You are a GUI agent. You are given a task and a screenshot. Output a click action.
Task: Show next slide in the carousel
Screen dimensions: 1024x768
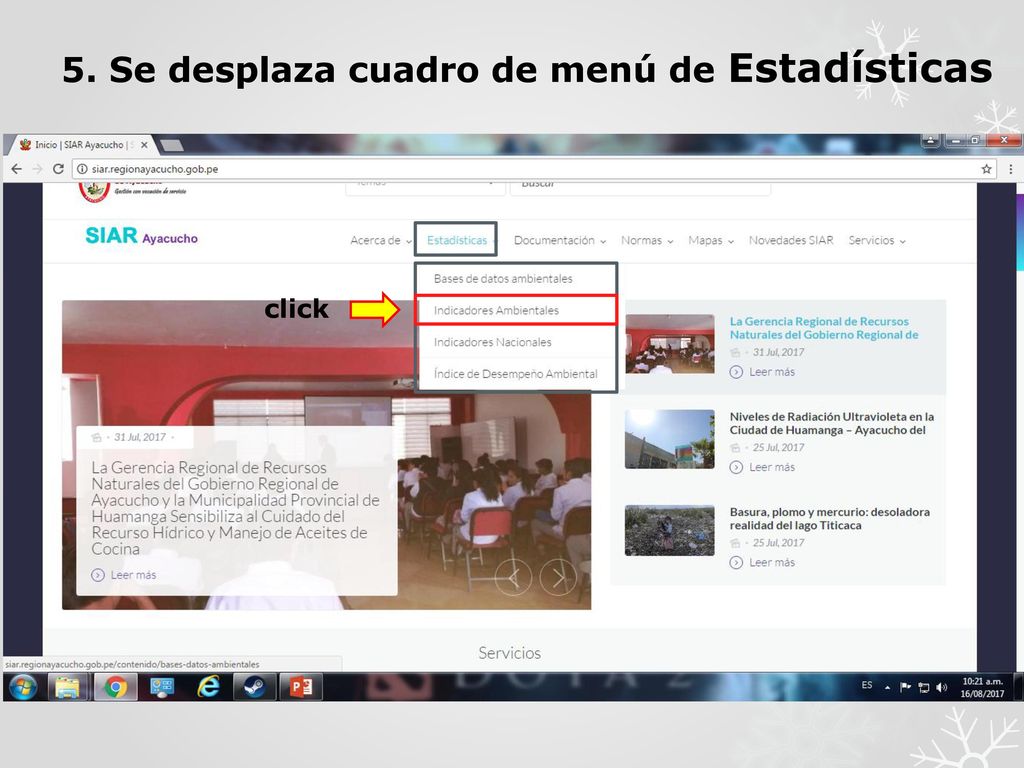tap(558, 577)
